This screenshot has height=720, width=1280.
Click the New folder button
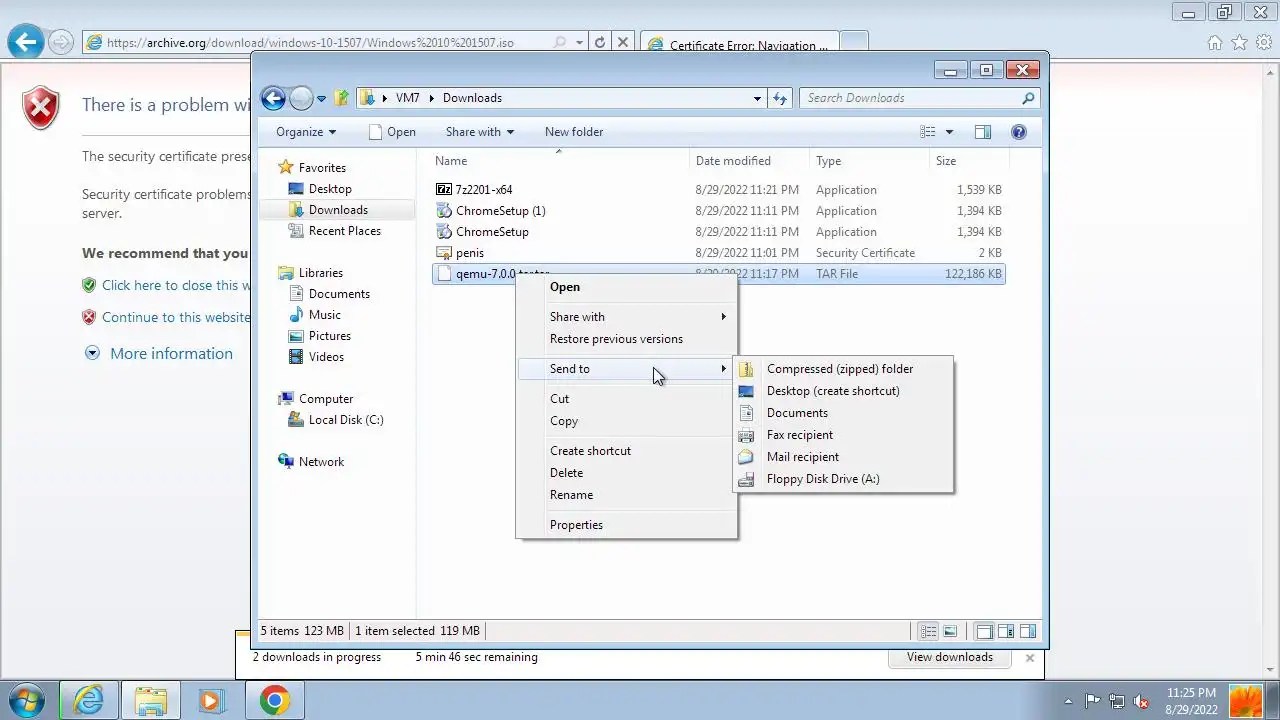[574, 132]
